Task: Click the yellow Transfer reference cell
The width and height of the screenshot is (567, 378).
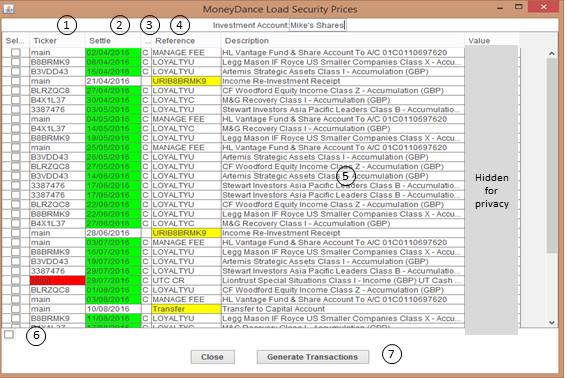Action: (186, 309)
